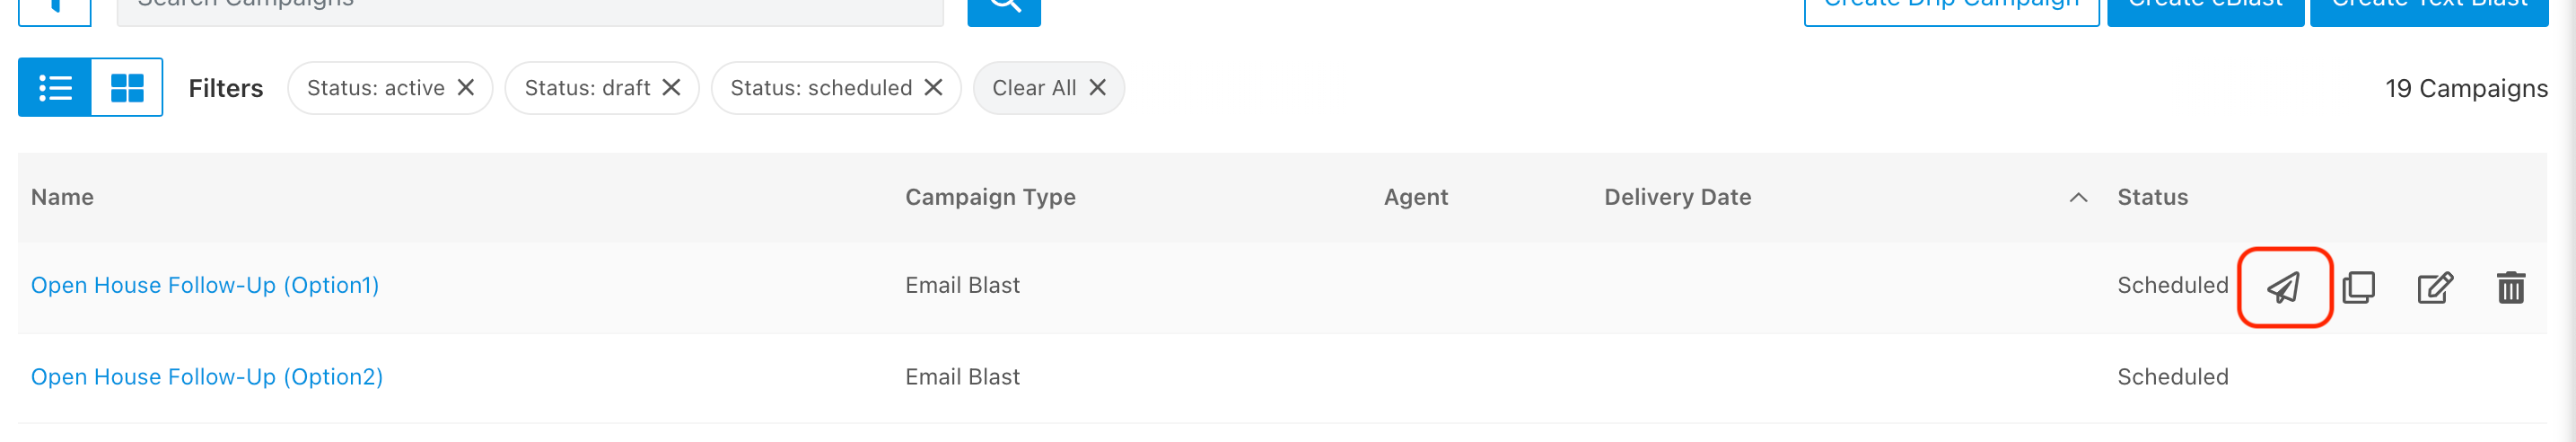Switch to grid view layout

[127, 88]
